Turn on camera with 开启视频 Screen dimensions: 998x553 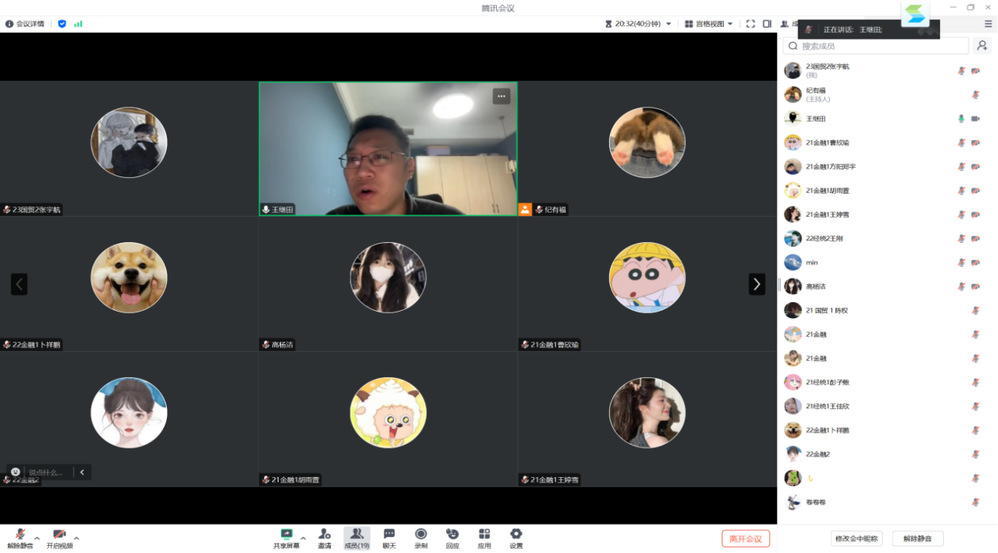point(59,536)
